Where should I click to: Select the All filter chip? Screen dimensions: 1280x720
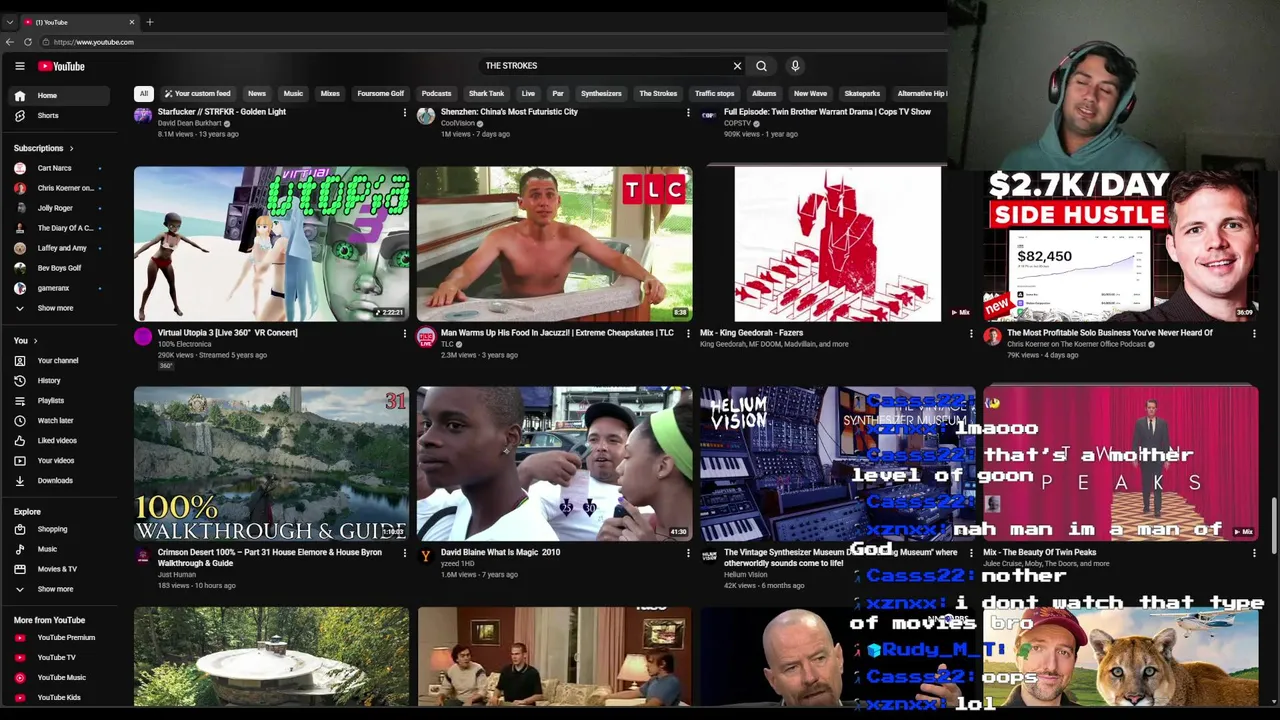click(x=144, y=94)
